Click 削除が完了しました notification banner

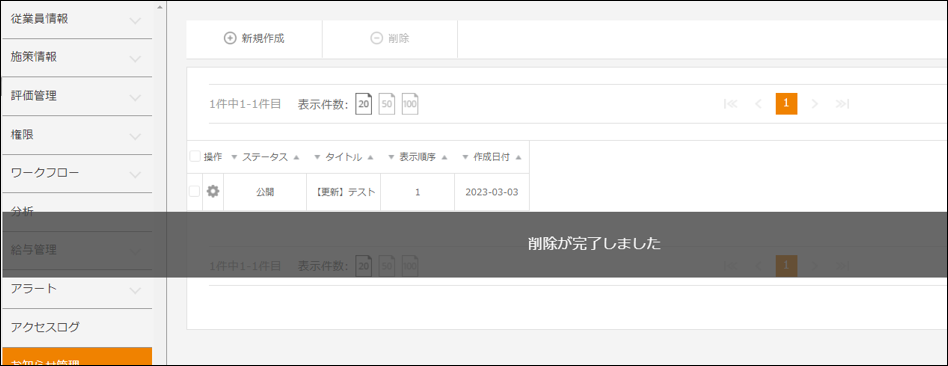coord(475,244)
